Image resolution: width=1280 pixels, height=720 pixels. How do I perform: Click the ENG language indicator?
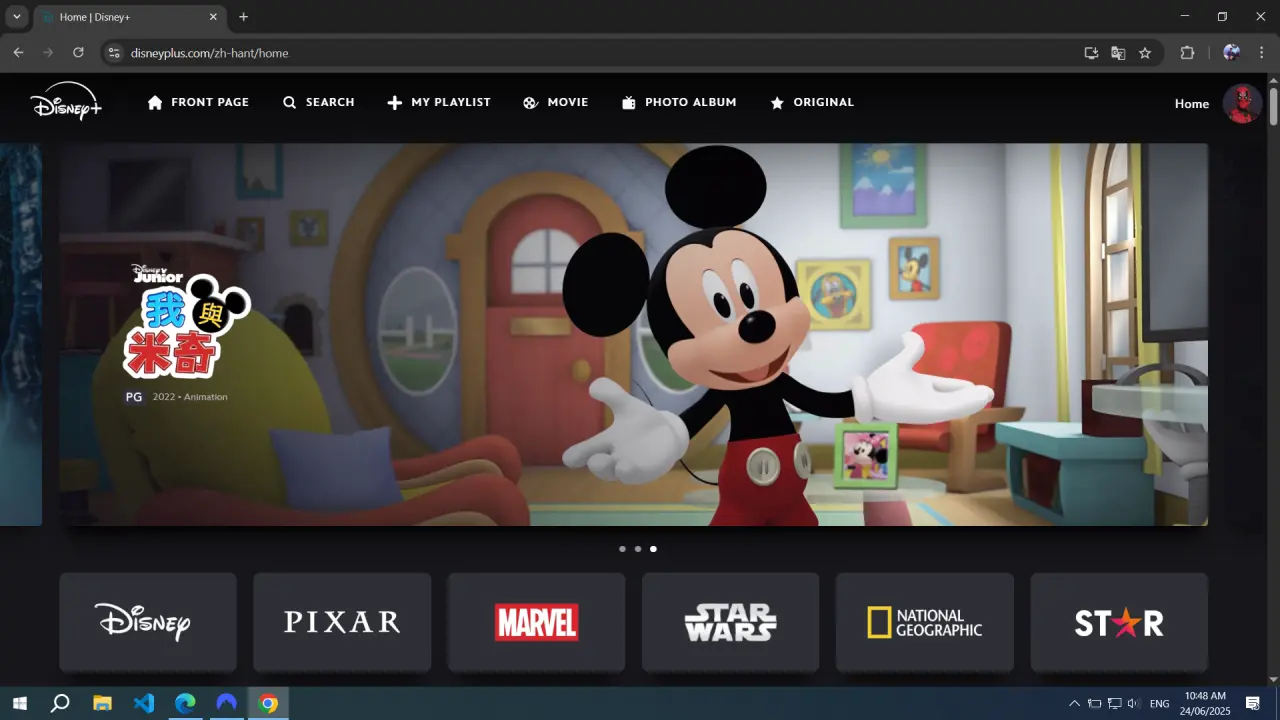[x=1160, y=704]
